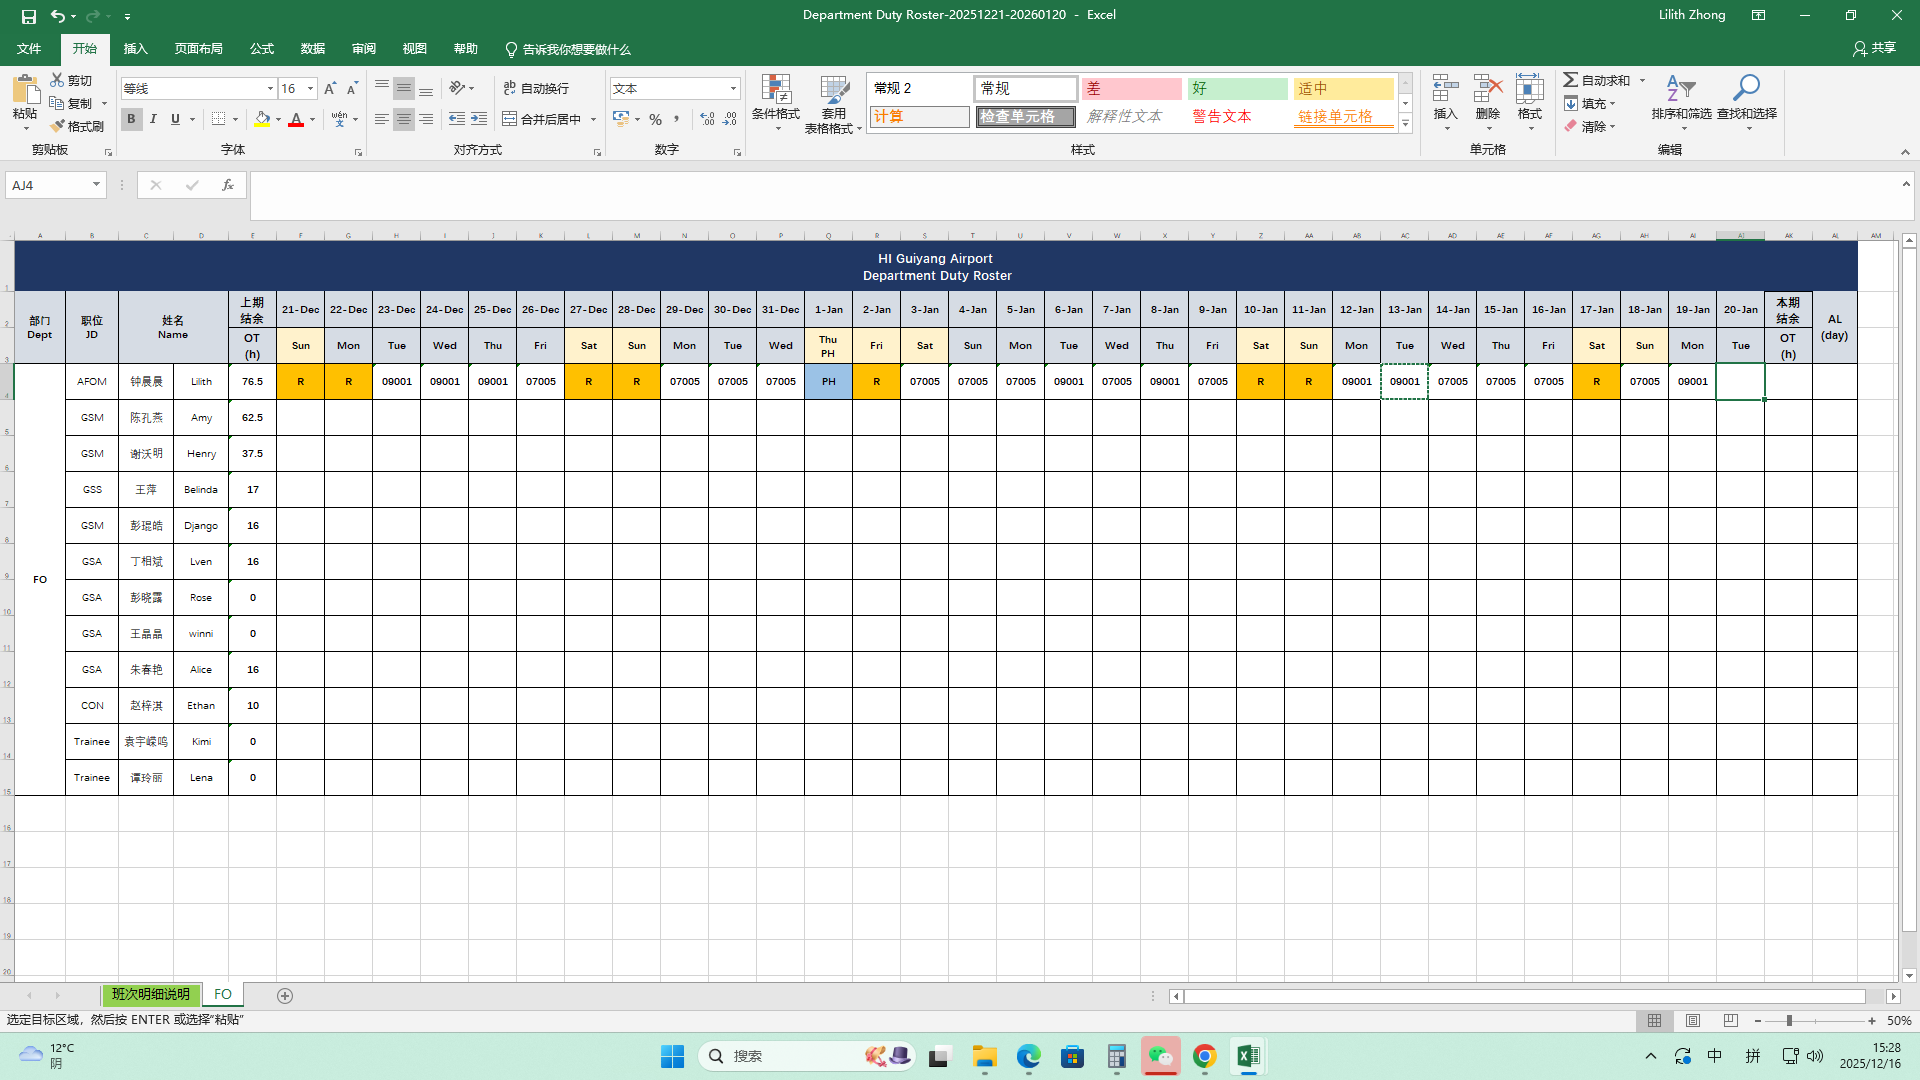Click the Merge and Center icon

click(x=510, y=119)
